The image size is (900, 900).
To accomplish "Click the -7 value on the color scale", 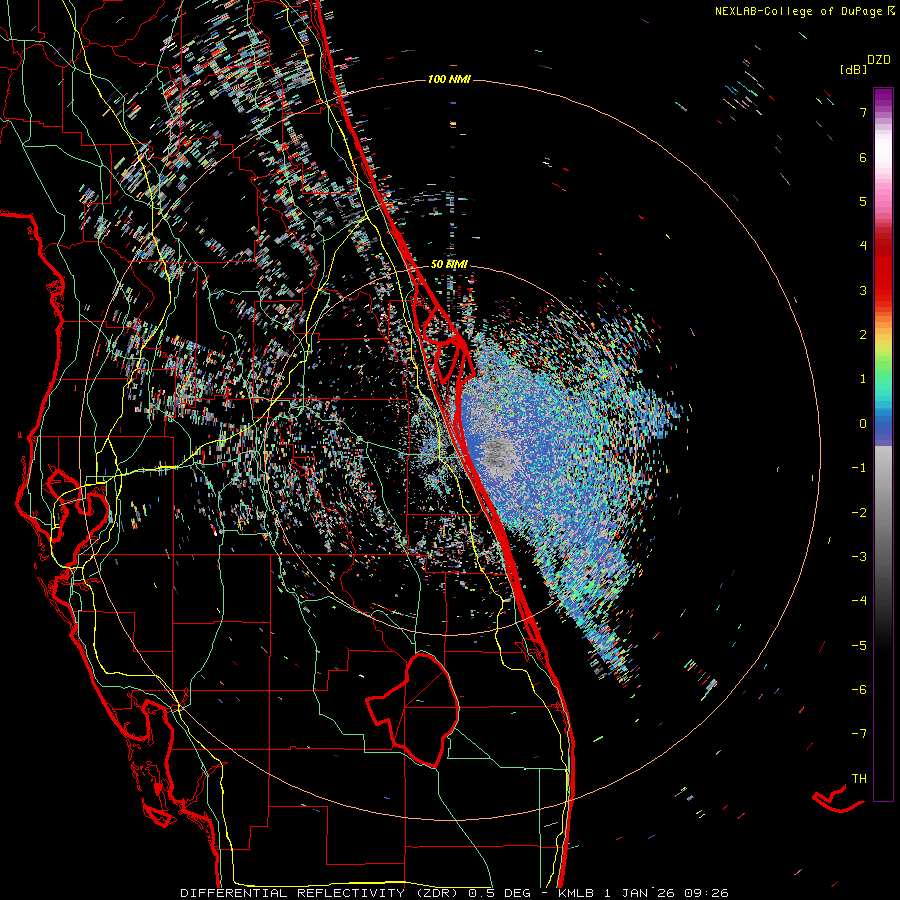I will click(859, 734).
